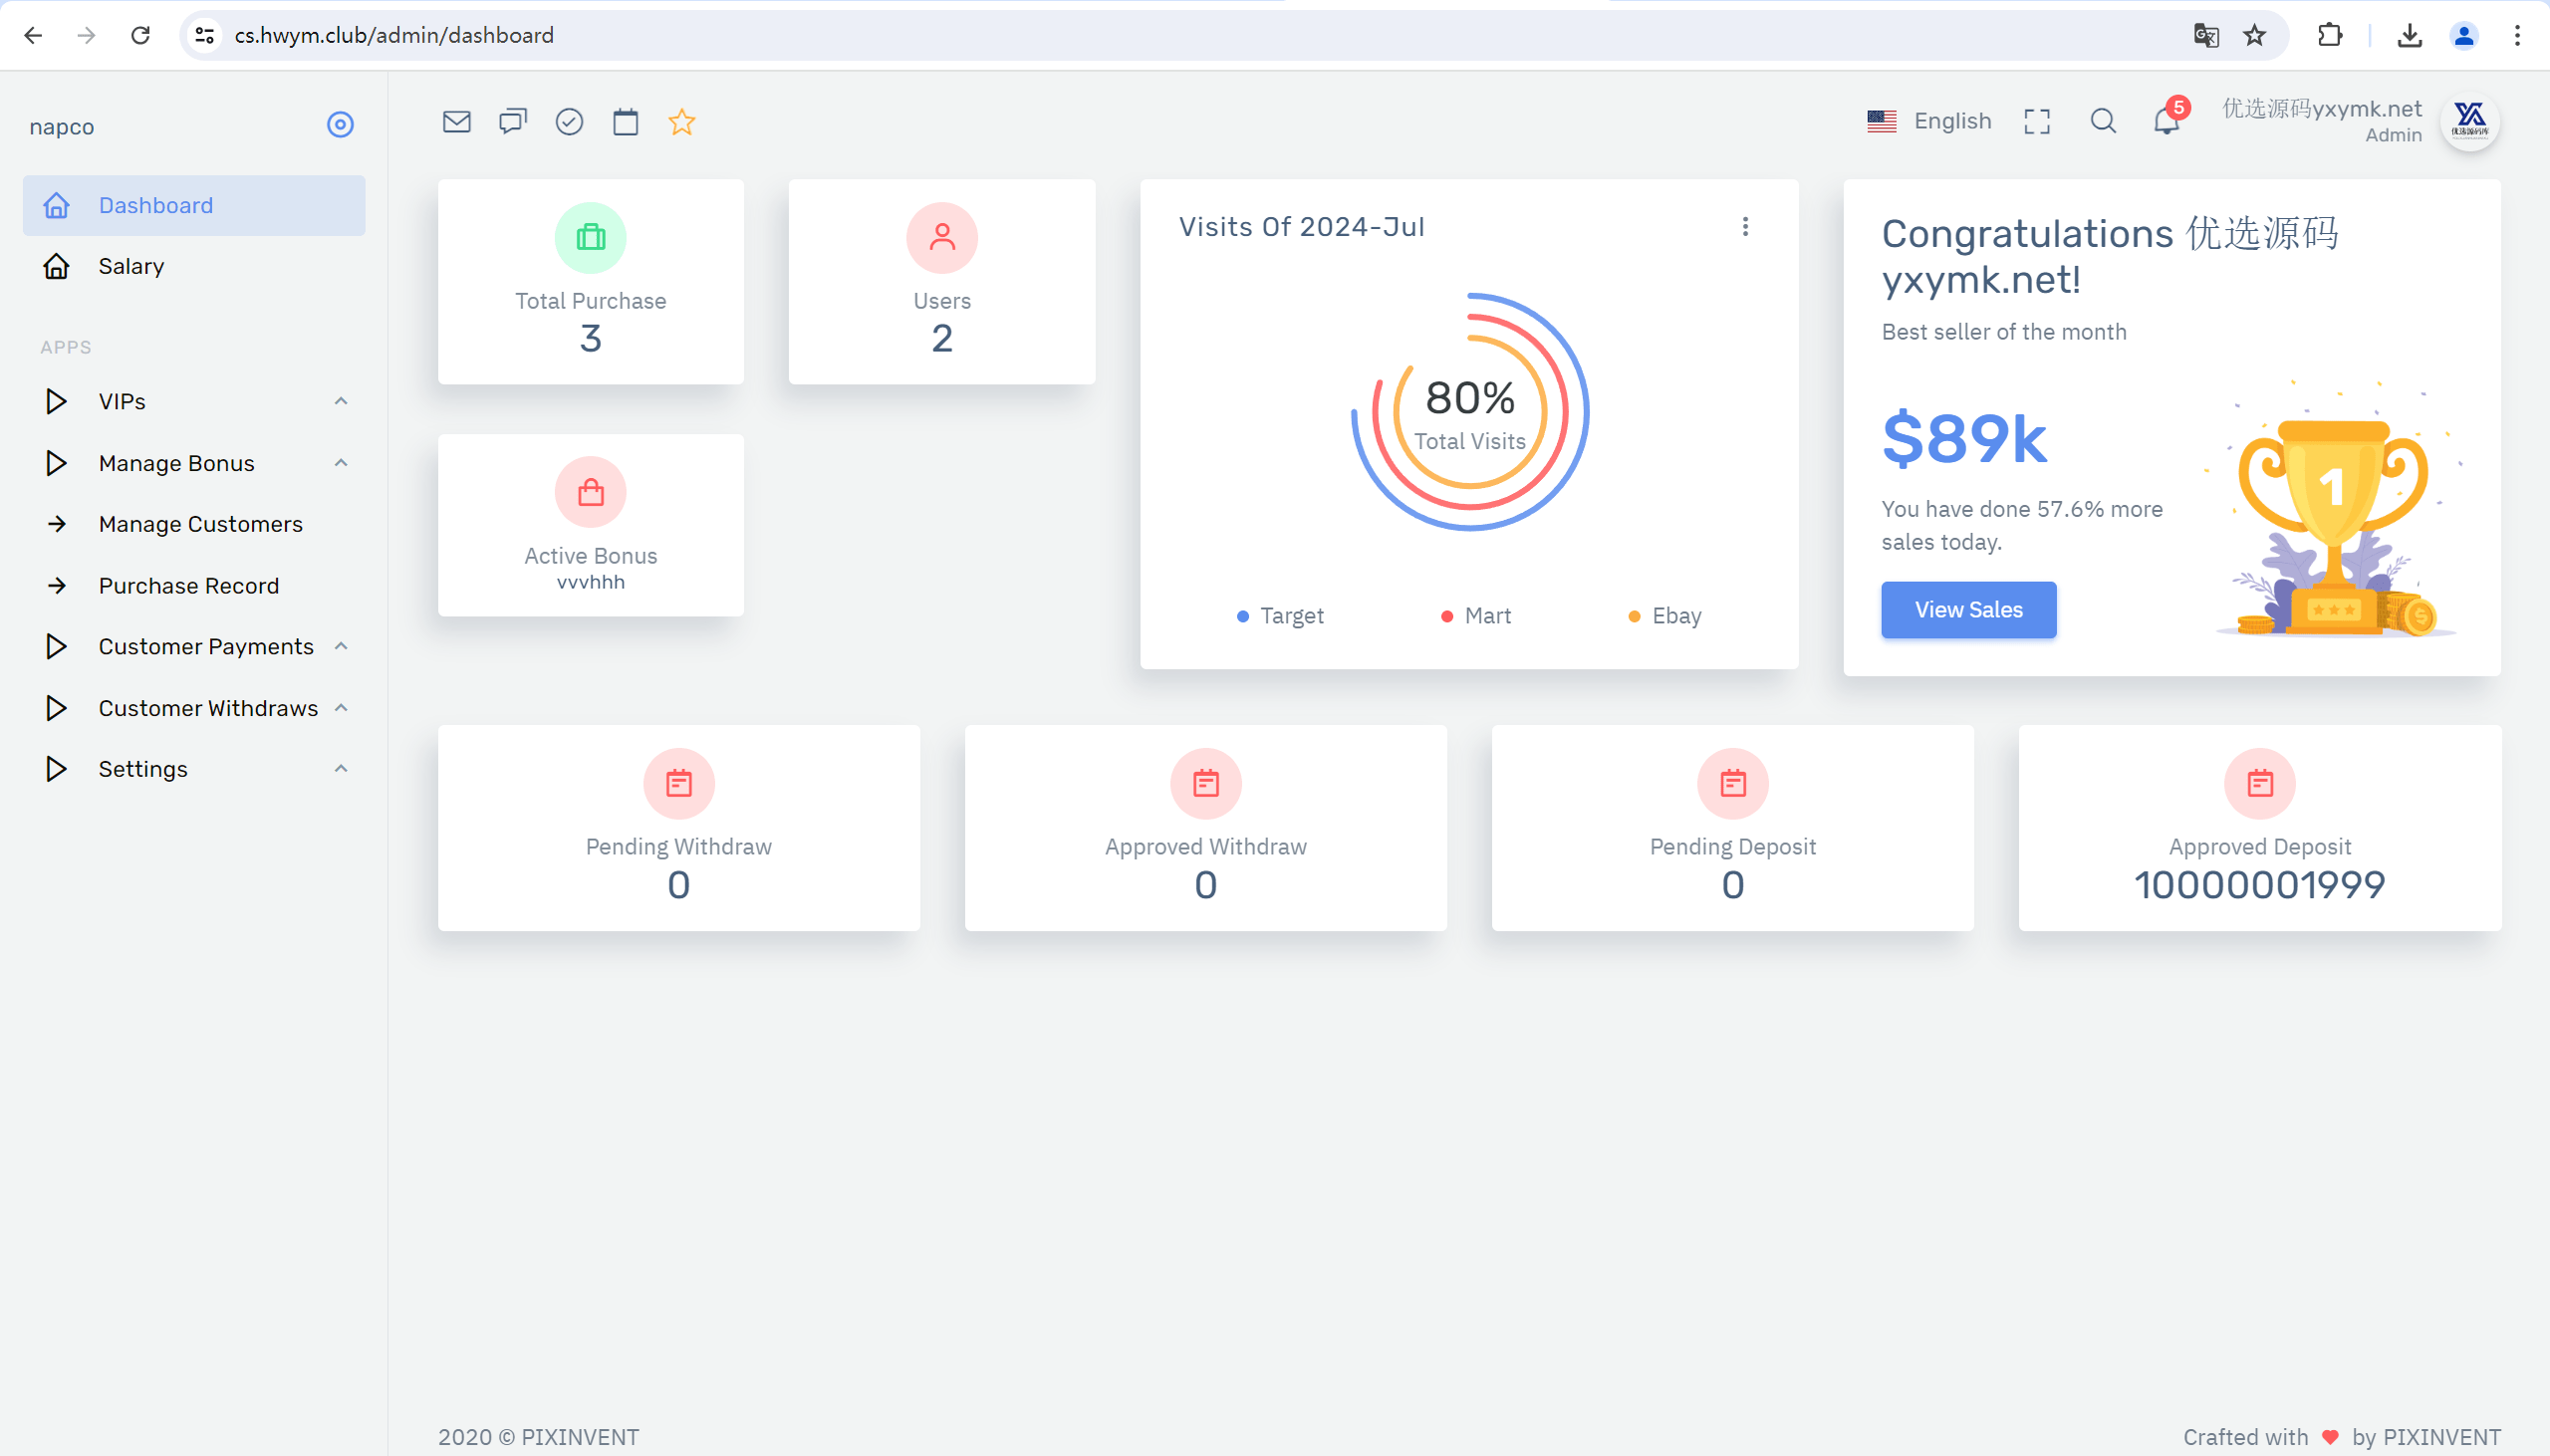Open the Admin profile avatar
This screenshot has width=2550, height=1456.
coord(2470,121)
